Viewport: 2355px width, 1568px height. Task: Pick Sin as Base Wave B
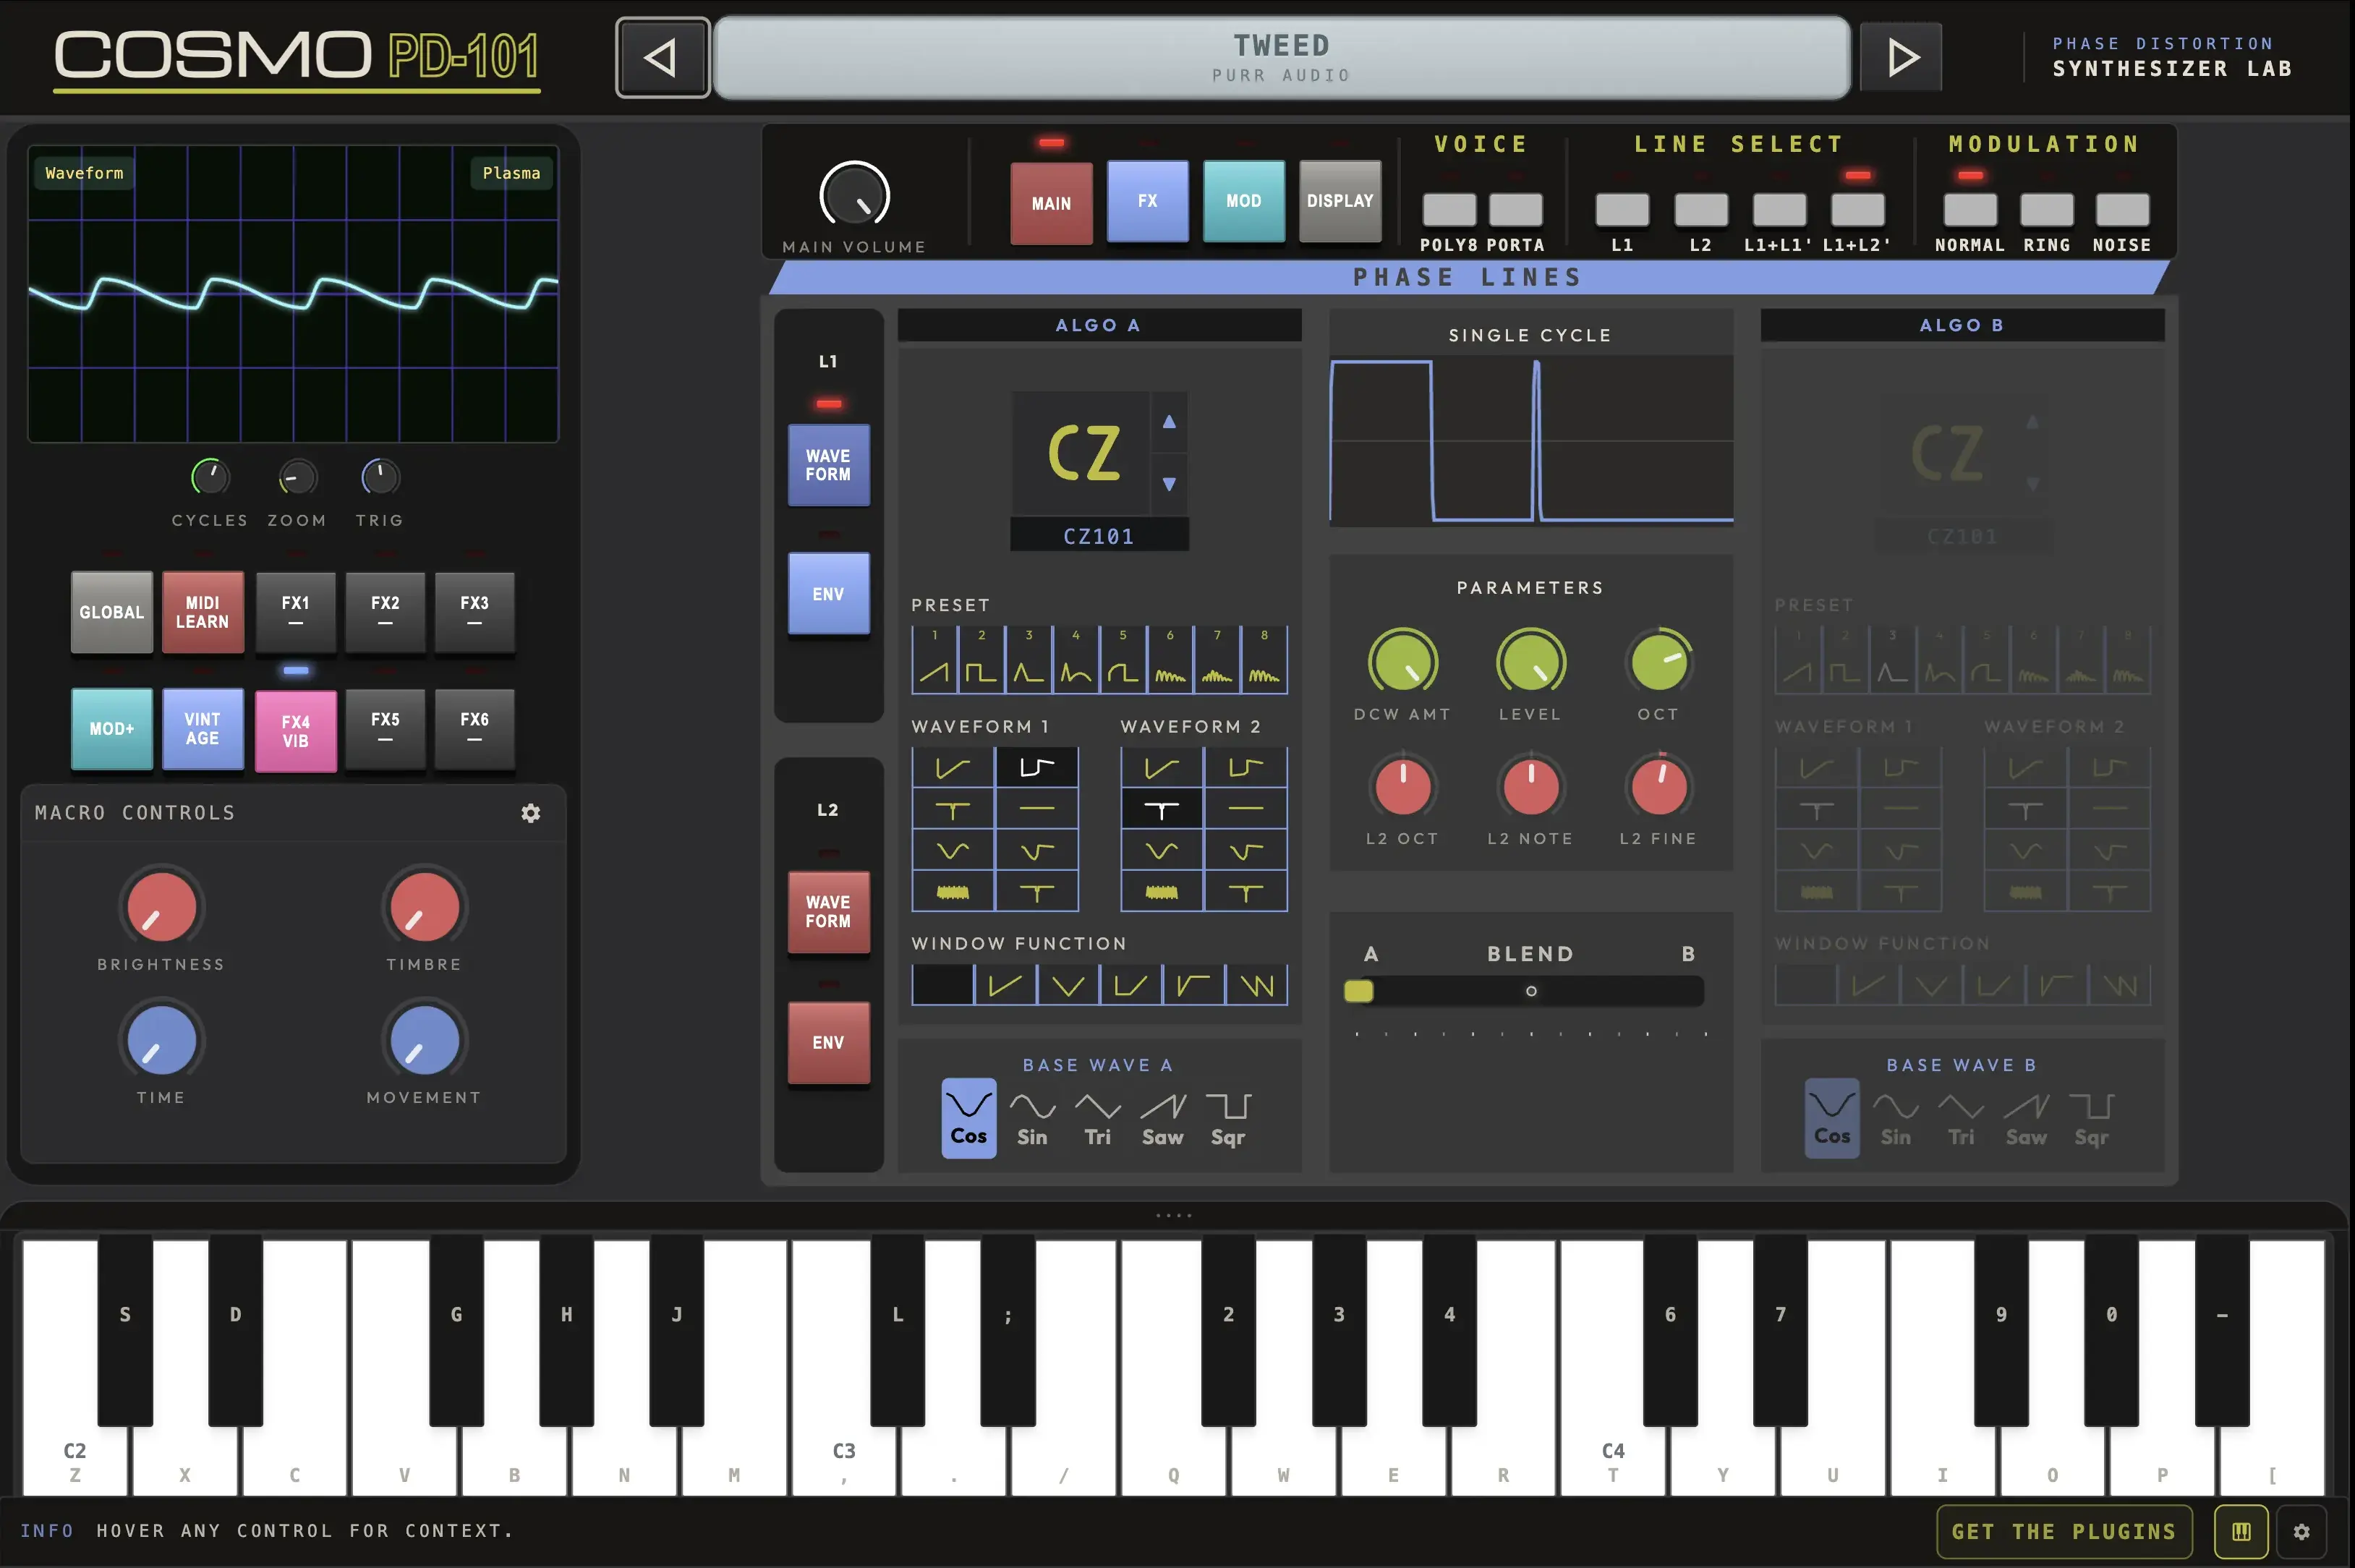(x=1896, y=1118)
